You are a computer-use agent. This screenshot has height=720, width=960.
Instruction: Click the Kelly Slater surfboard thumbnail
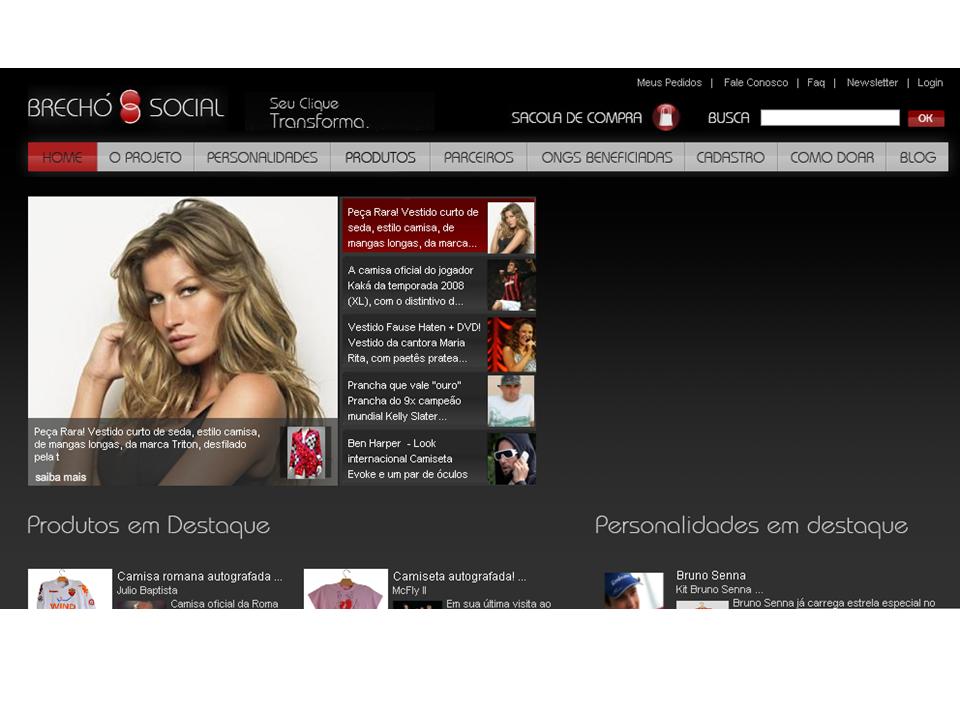pos(511,401)
